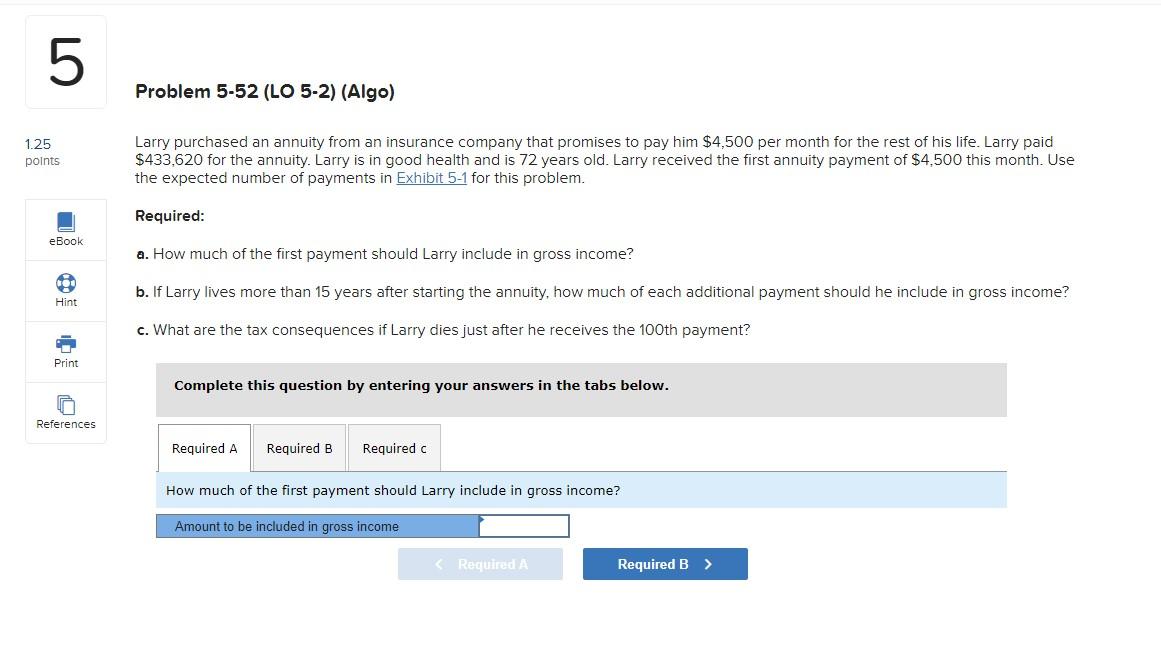
Task: Open the Print tool
Action: 65,351
